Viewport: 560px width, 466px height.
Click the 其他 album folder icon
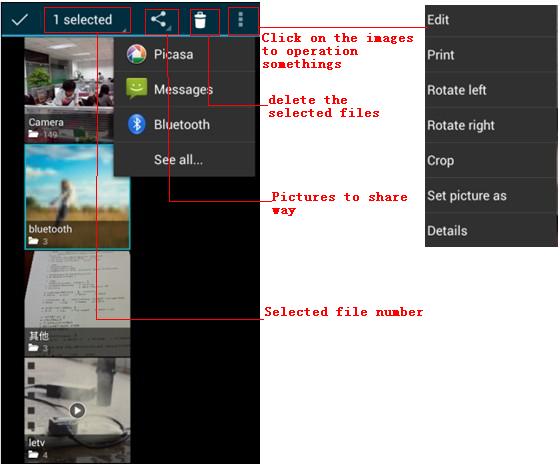coord(33,347)
